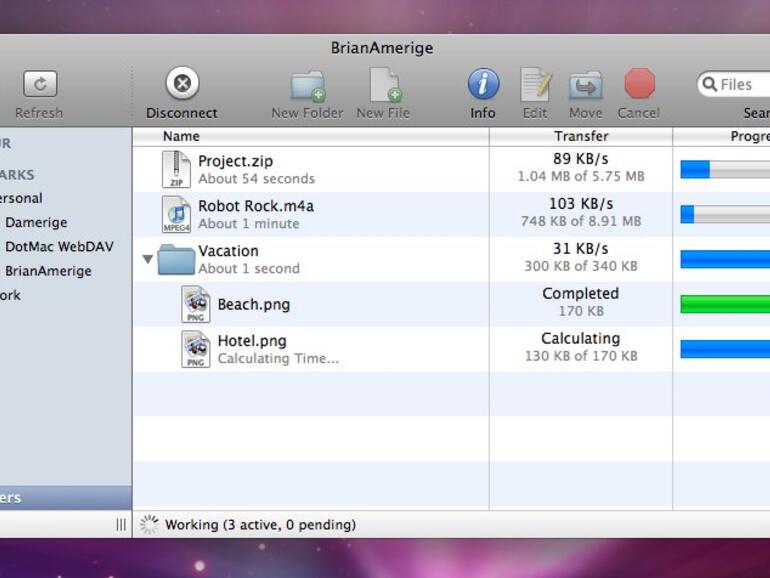Click the Move toolbar icon
Viewport: 770px width, 578px height.
586,85
